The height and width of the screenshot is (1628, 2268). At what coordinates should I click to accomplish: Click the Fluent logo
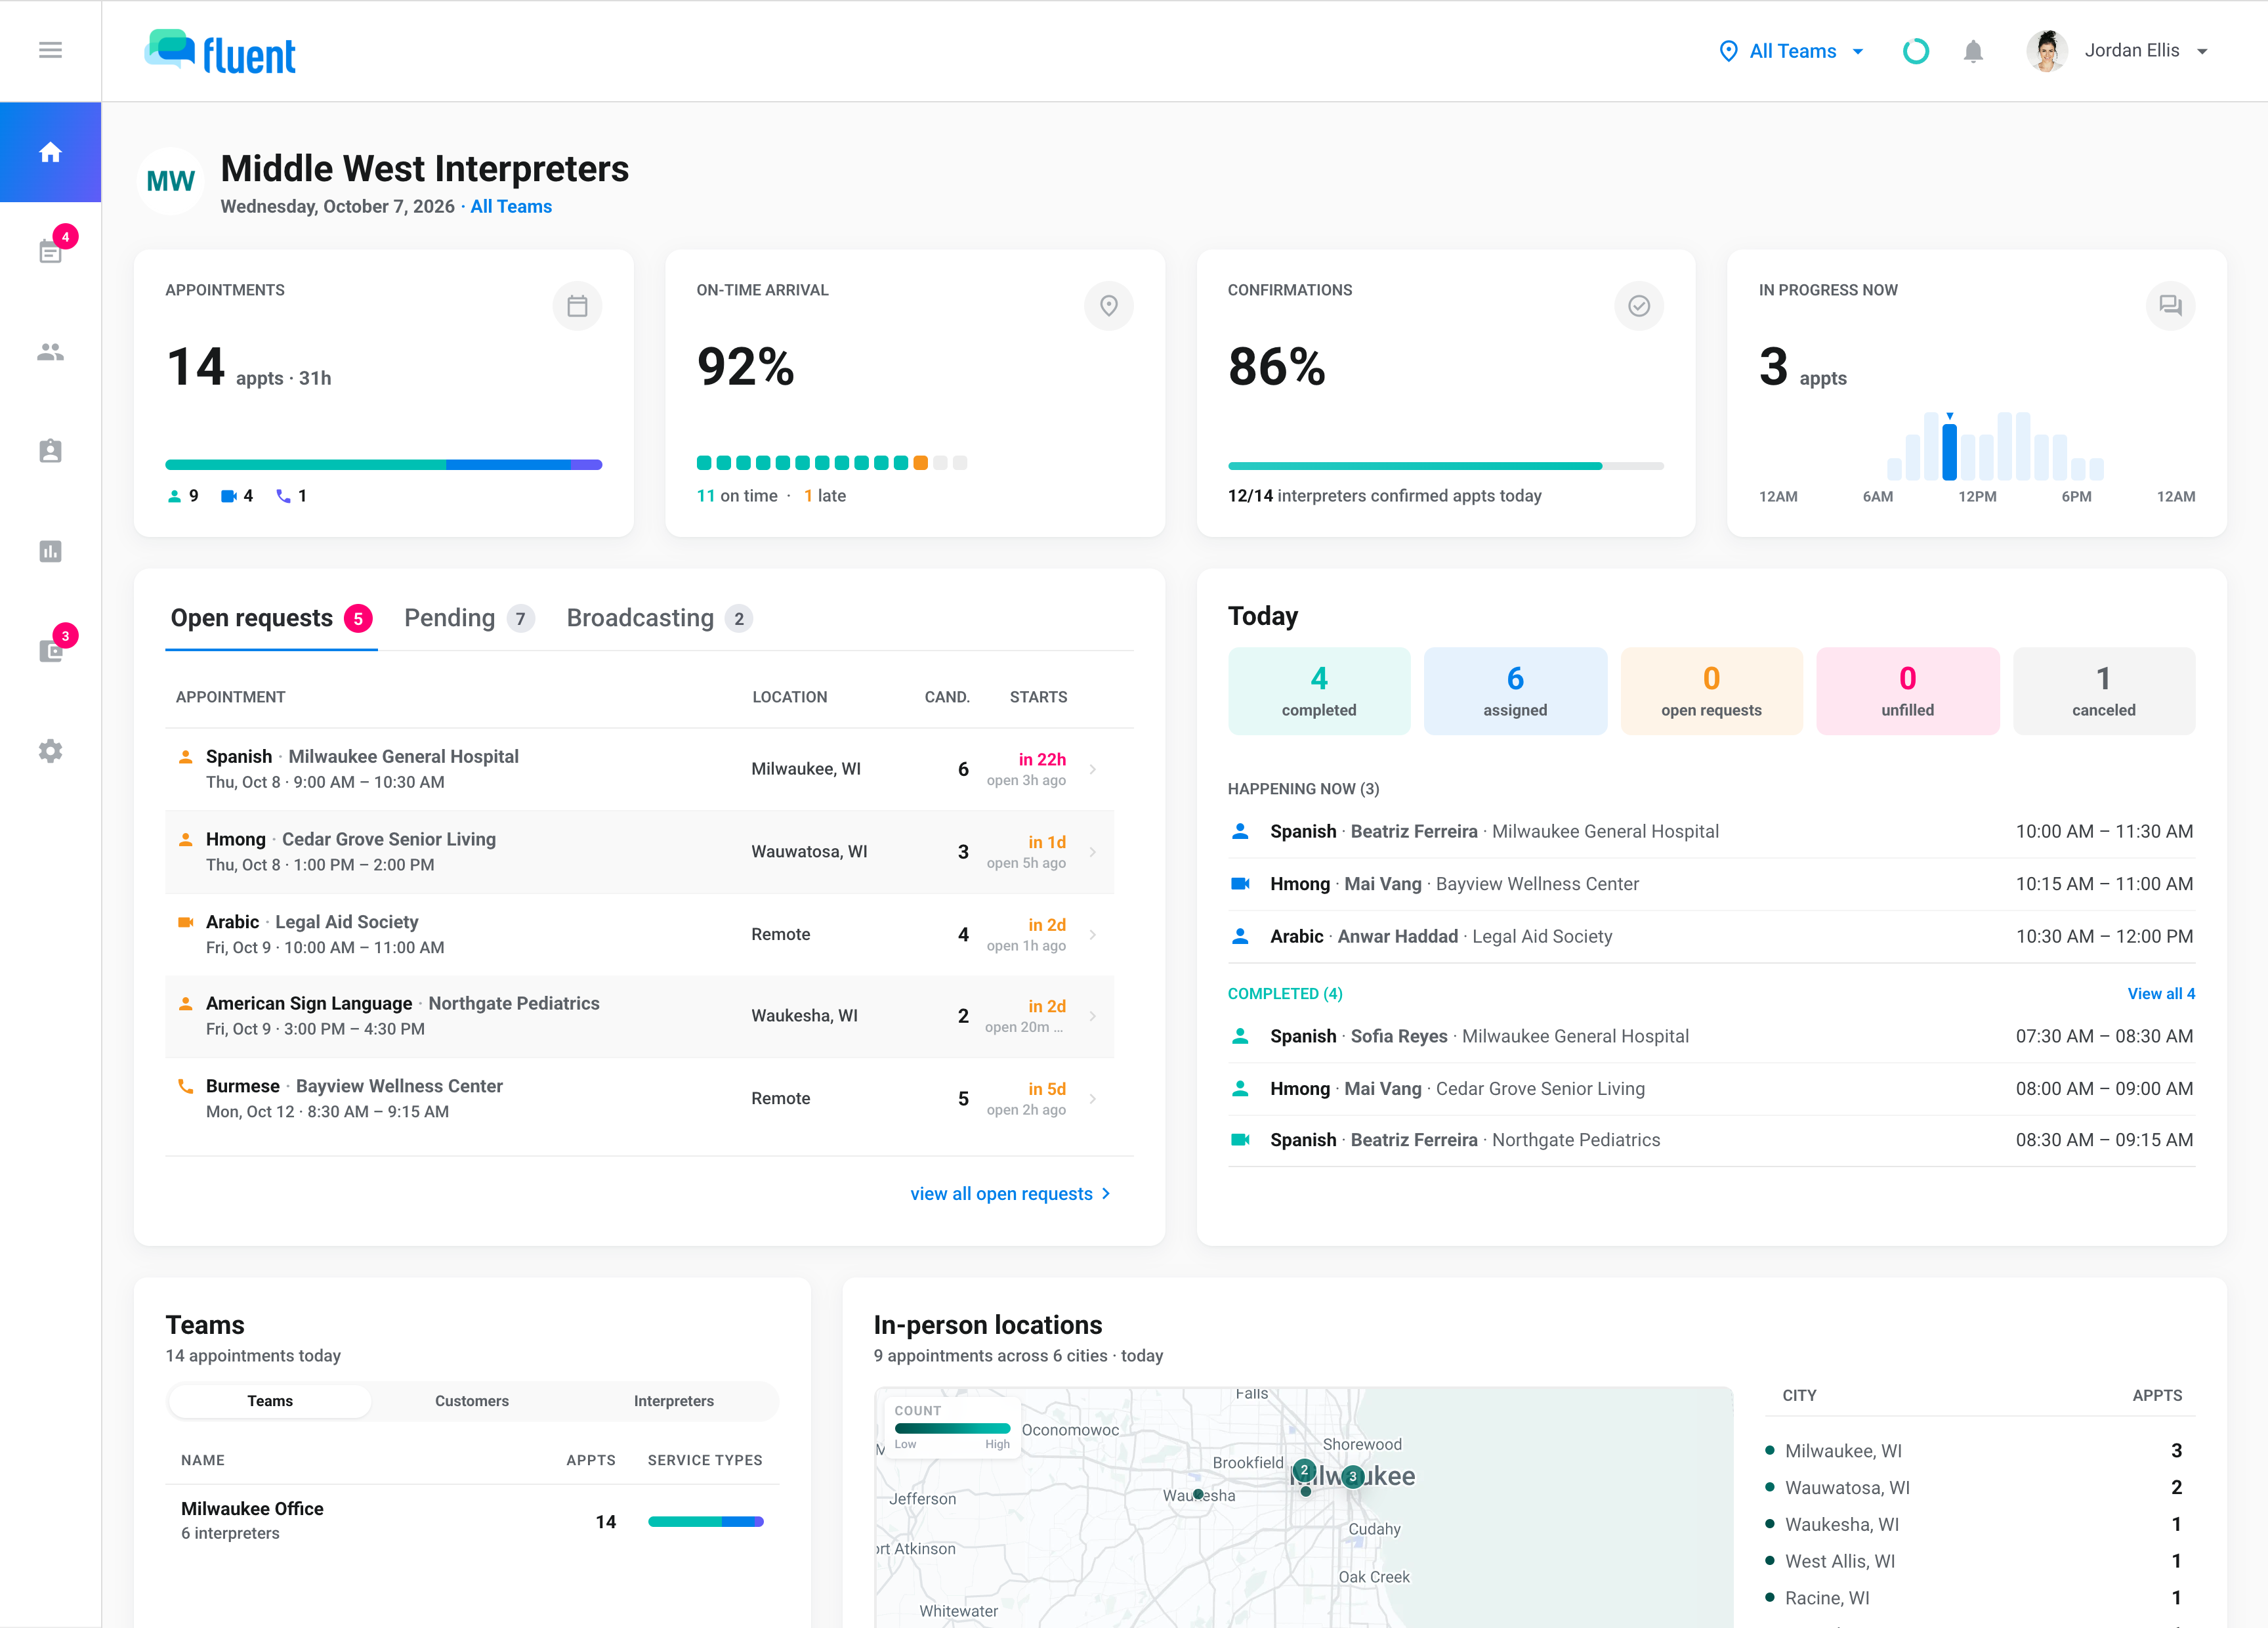pyautogui.click(x=220, y=52)
